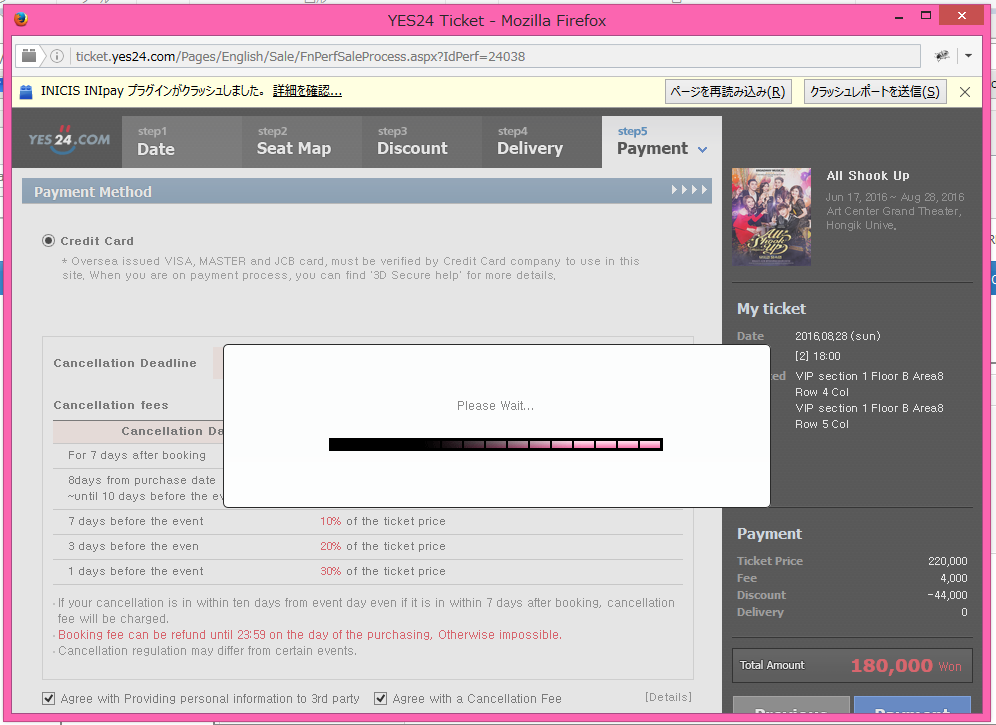996x725 pixels.
Task: Select the Credit Card radio button
Action: tap(48, 241)
